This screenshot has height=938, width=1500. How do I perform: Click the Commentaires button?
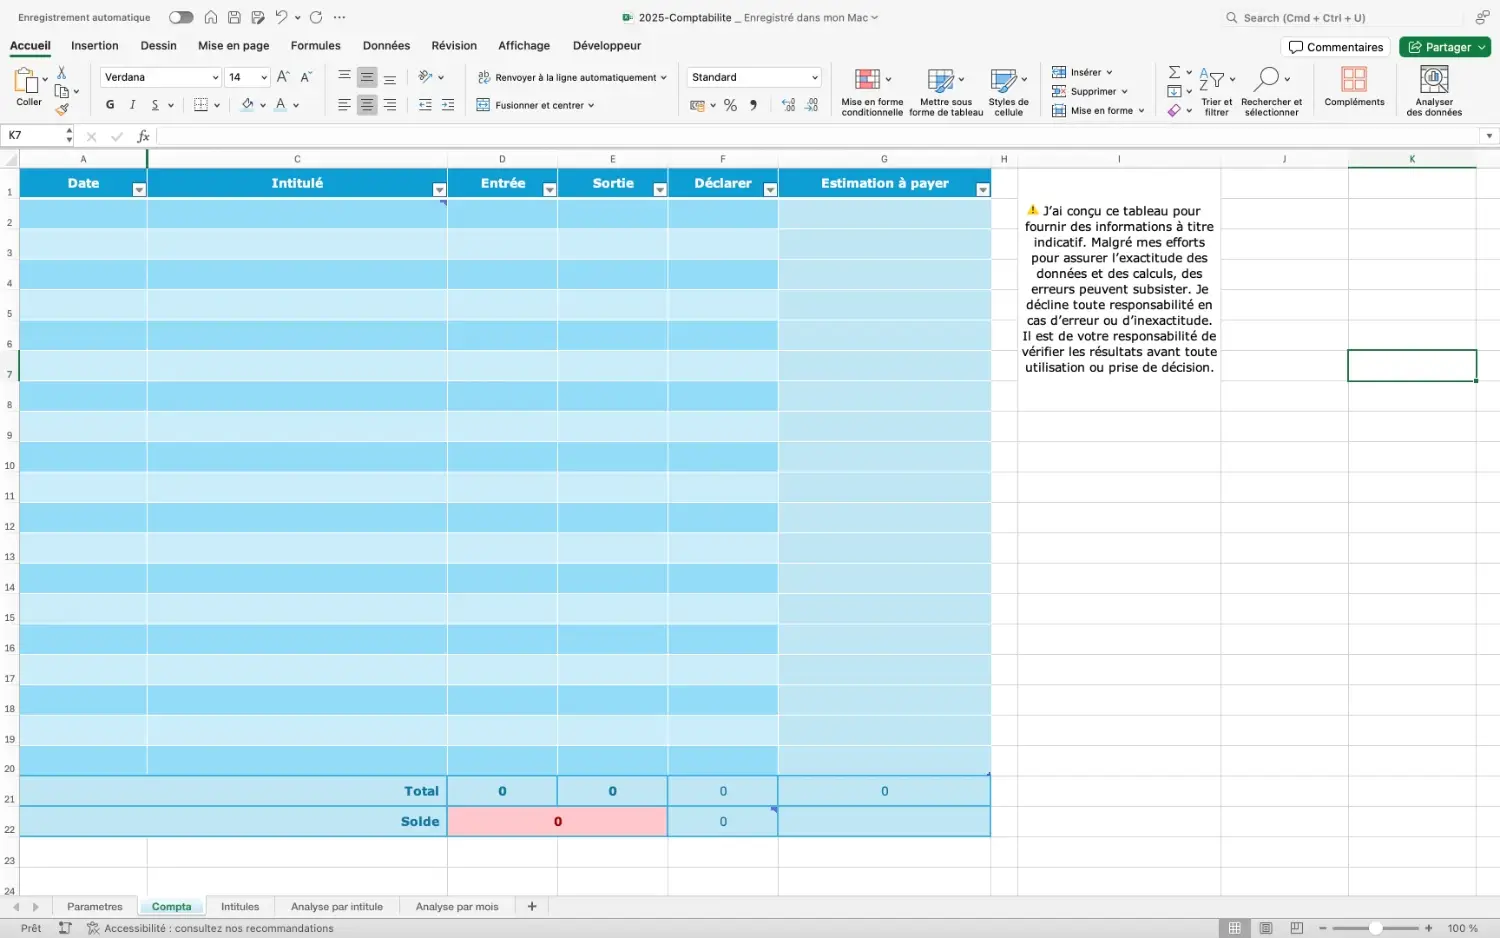tap(1335, 47)
